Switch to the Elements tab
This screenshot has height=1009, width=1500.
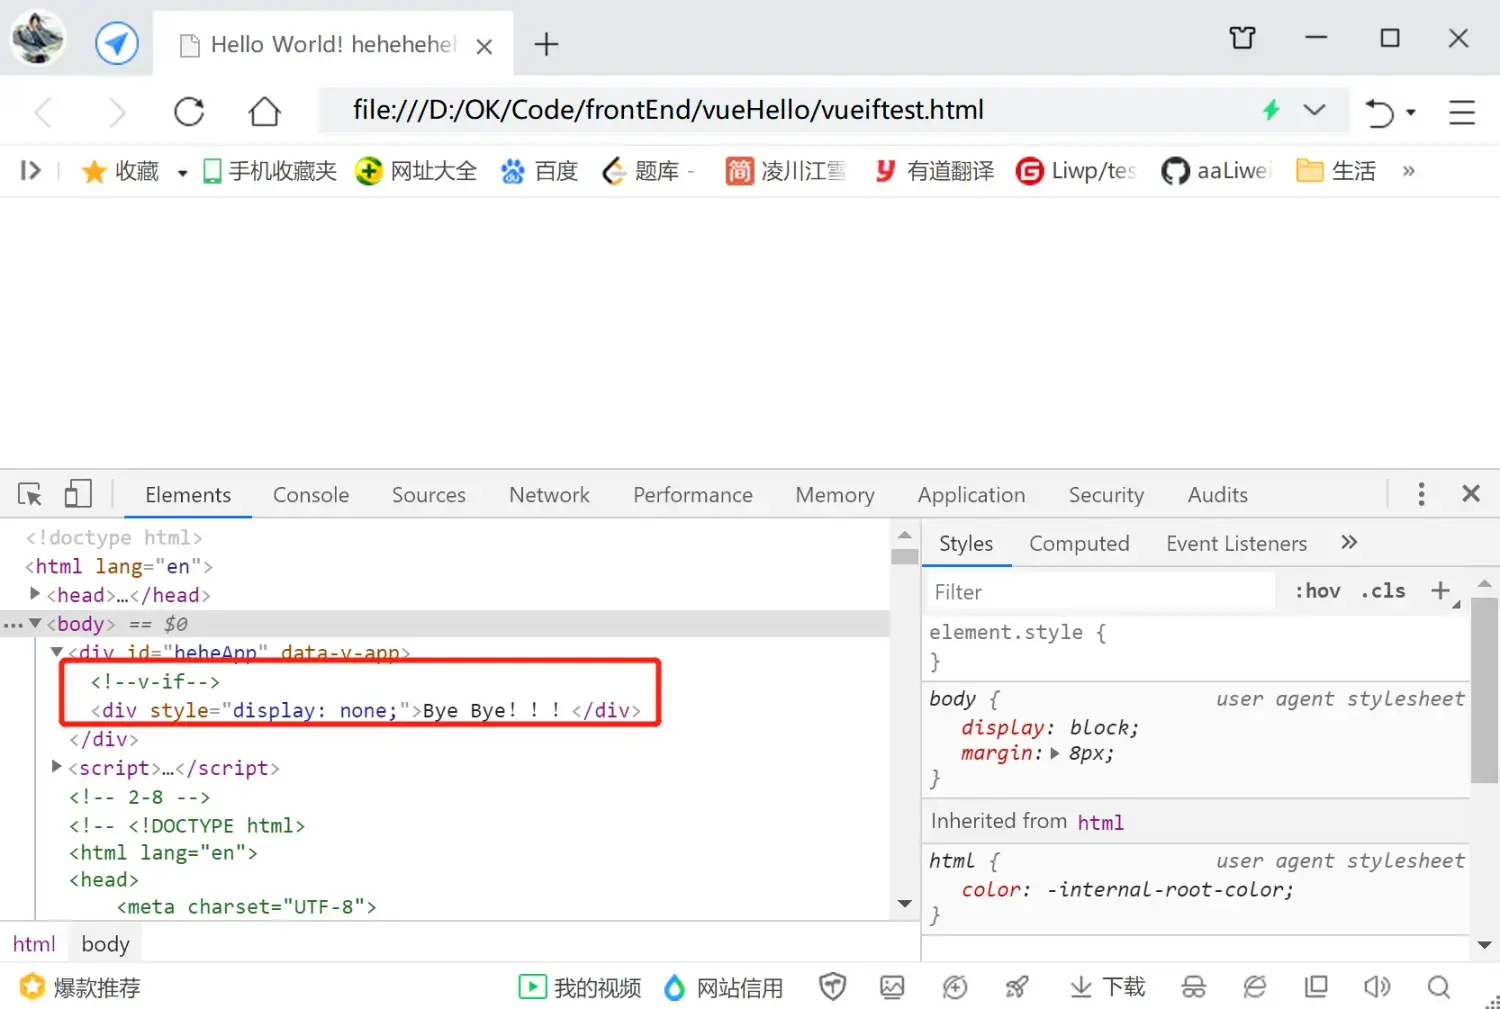coord(188,495)
